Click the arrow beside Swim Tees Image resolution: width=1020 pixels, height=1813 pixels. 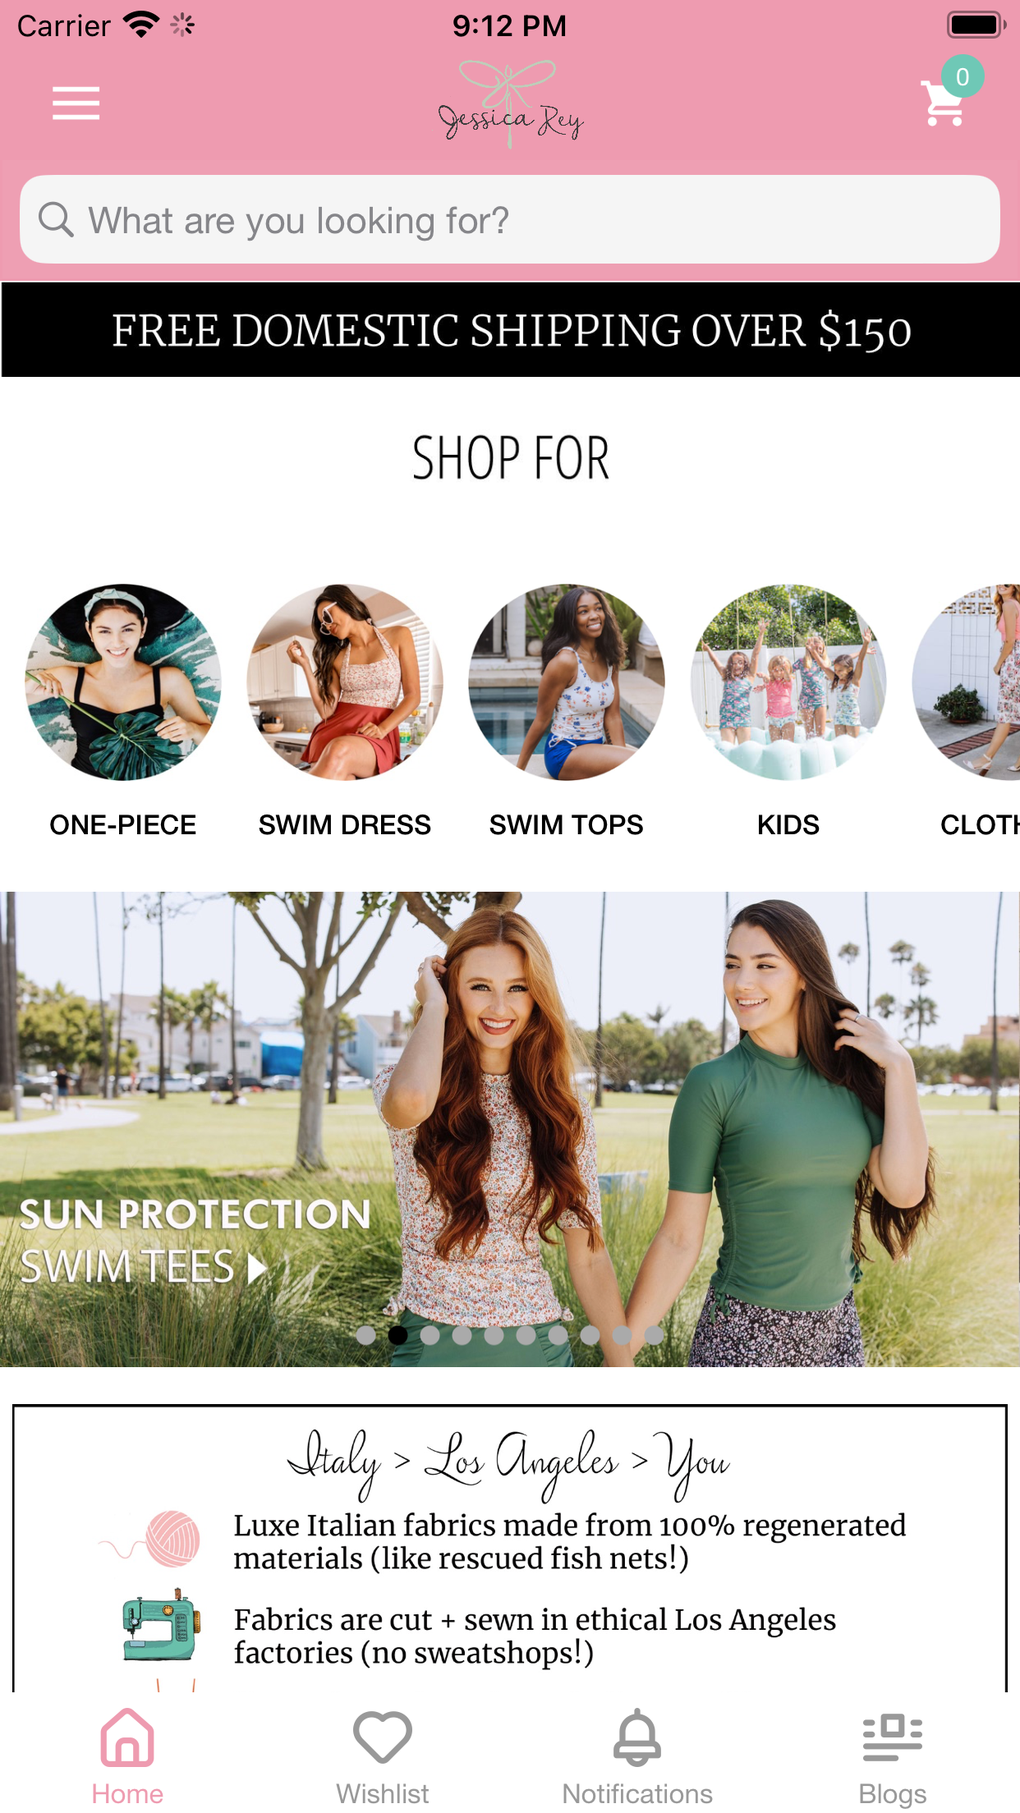[x=257, y=1268]
